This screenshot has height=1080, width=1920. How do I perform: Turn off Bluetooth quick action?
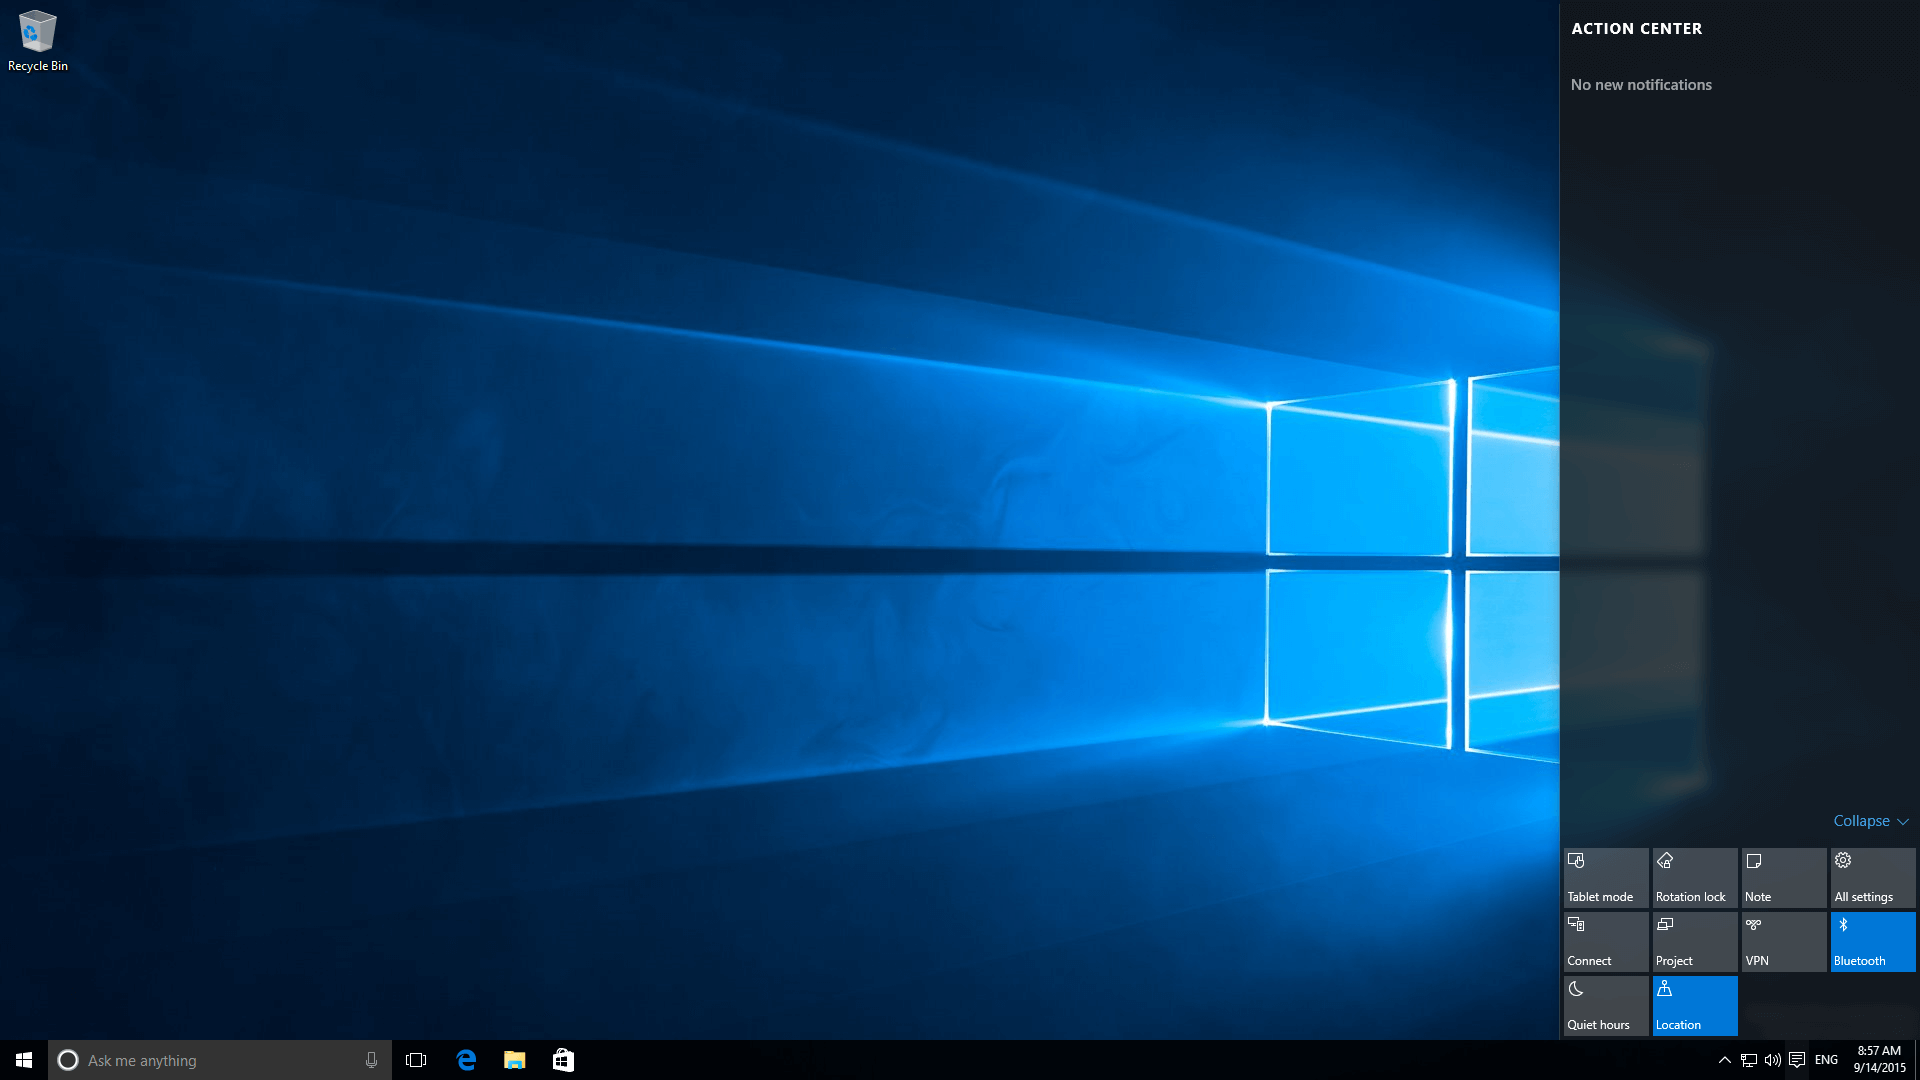[1873, 942]
